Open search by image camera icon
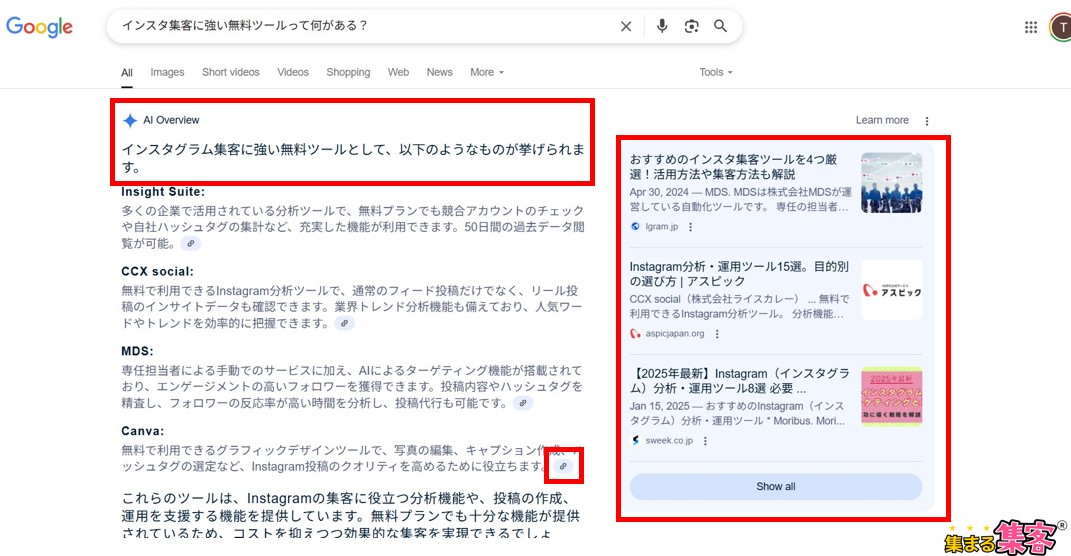The image size is (1071, 556). click(691, 26)
